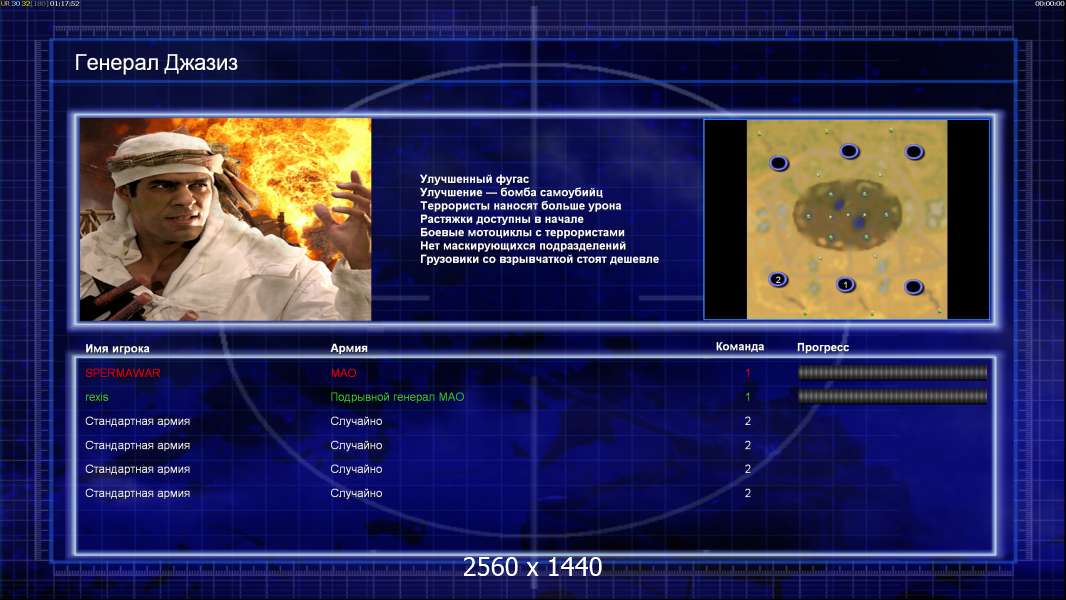Click start position marker numbered 2
1066x600 pixels.
pos(778,279)
